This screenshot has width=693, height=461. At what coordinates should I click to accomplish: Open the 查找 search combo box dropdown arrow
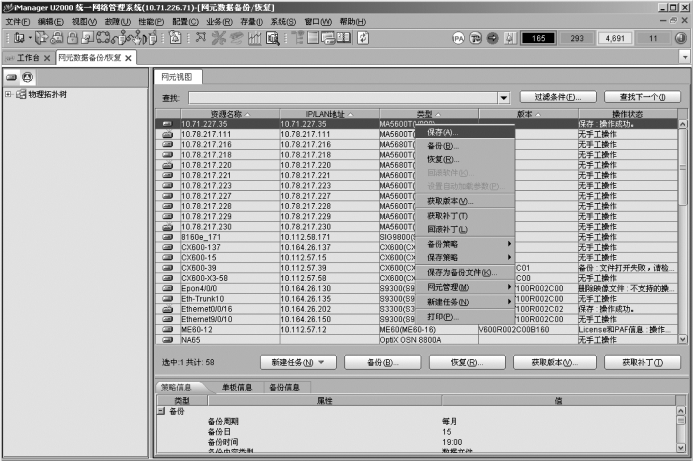(x=504, y=98)
